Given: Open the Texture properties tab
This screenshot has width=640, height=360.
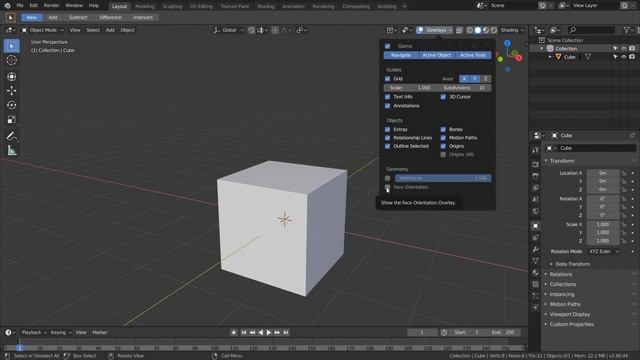Looking at the screenshot, I should click(x=535, y=284).
